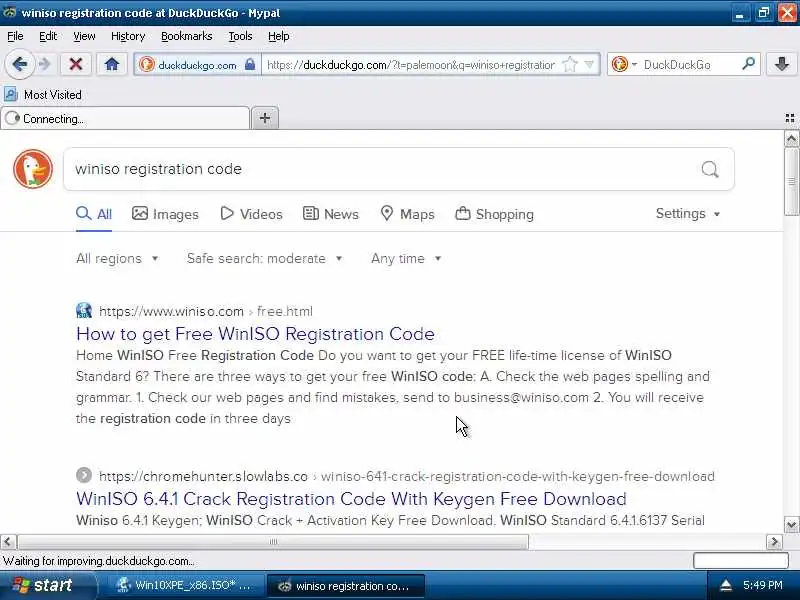
Task: Click the chromehunter result favicon
Action: click(x=84, y=475)
